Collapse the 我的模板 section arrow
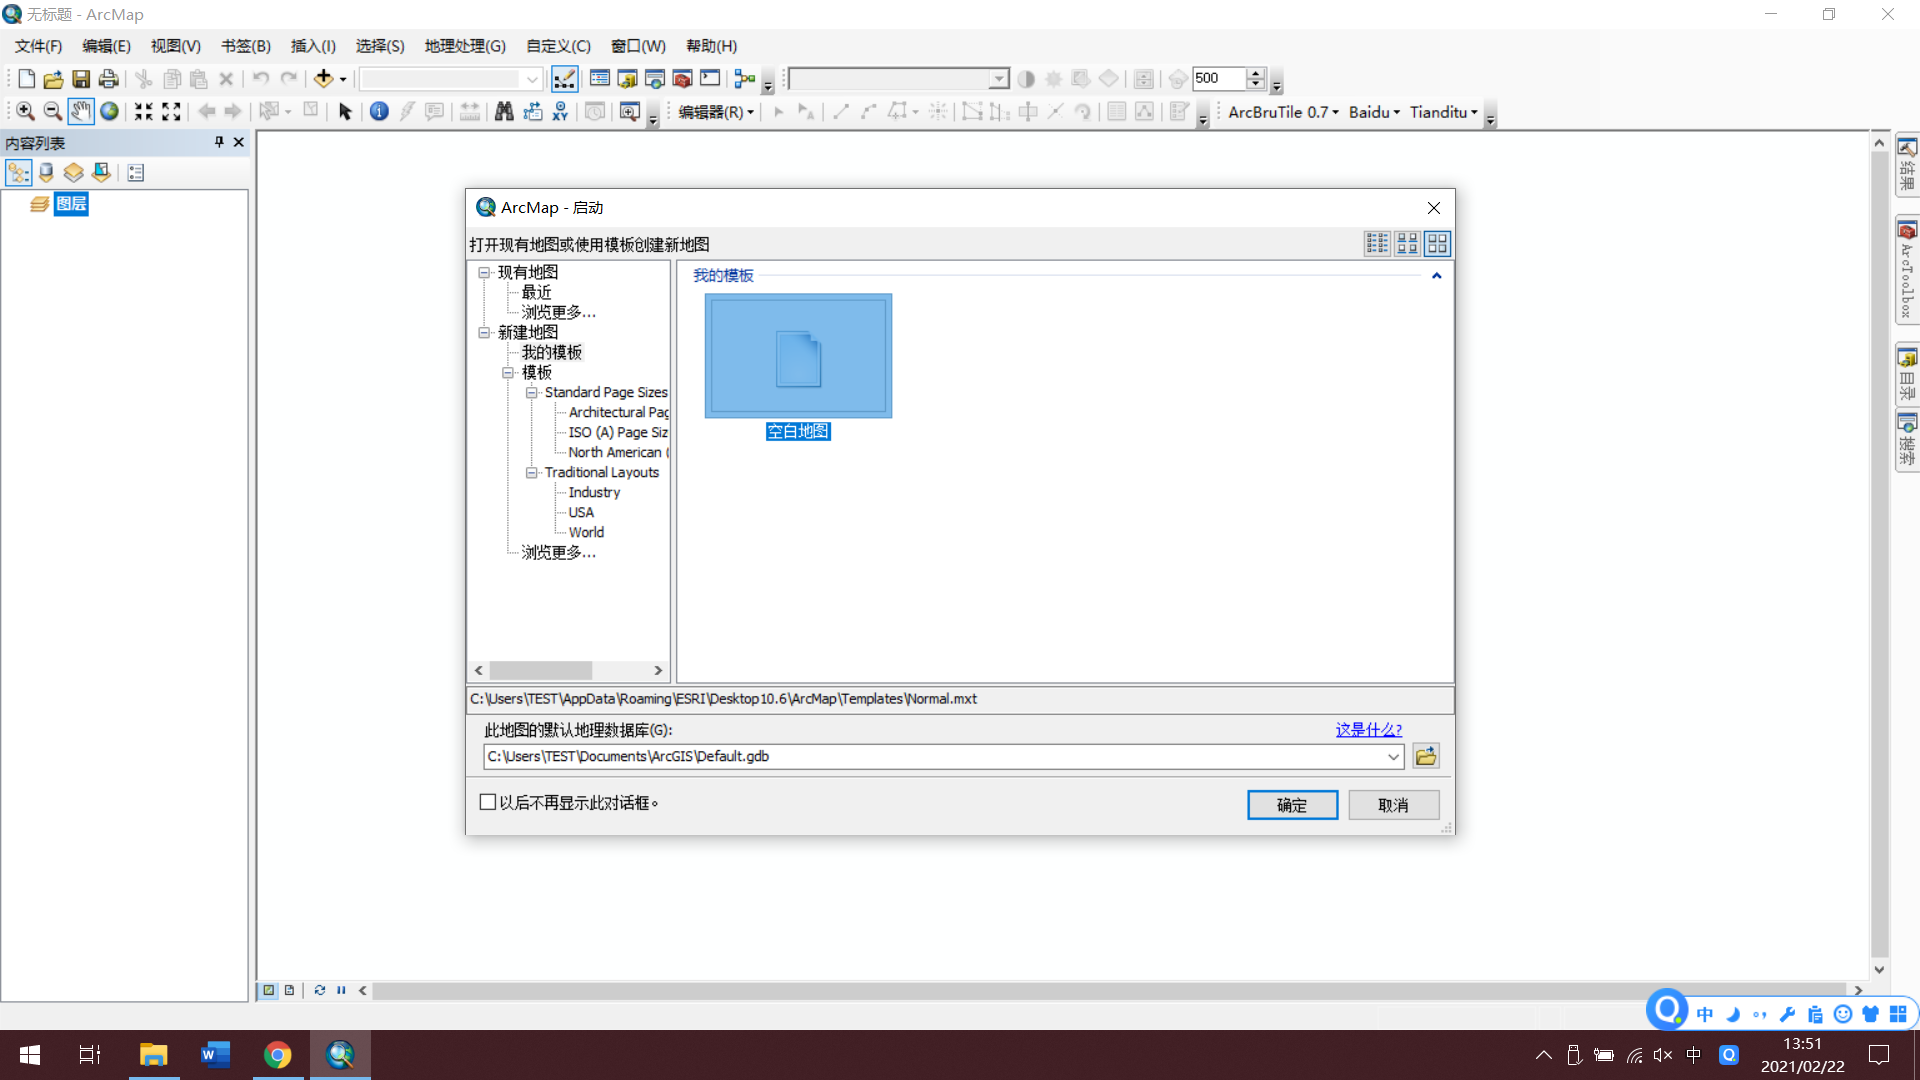This screenshot has height=1080, width=1920. 1437,276
